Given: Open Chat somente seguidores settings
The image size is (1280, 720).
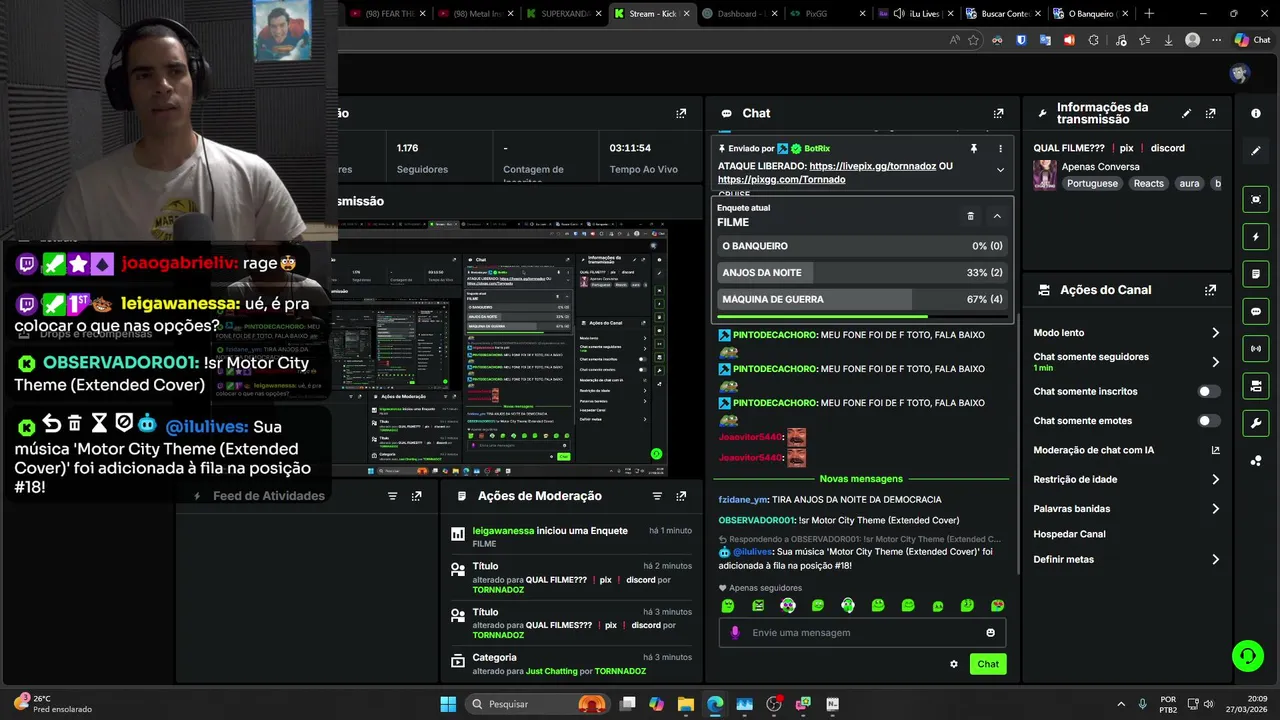Looking at the screenshot, I should pyautogui.click(x=1126, y=361).
